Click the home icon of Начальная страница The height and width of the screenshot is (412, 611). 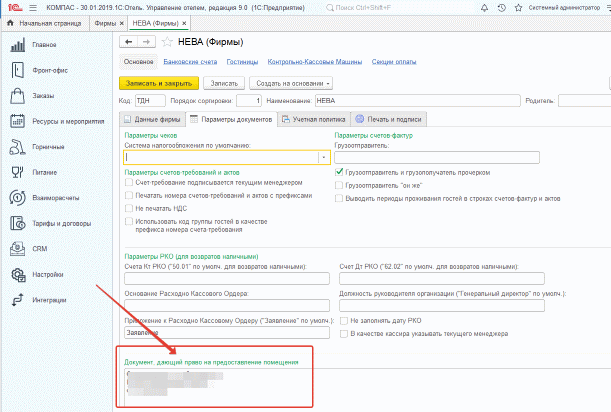point(11,23)
